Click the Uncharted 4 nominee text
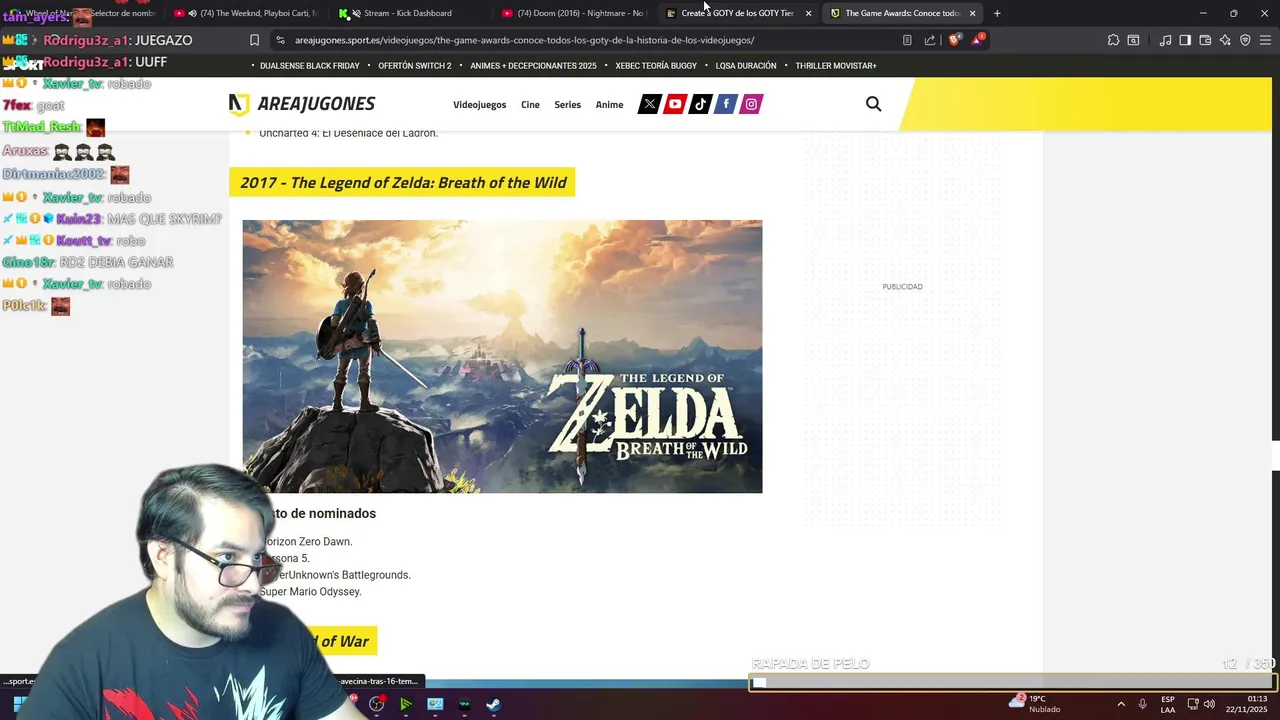 [x=348, y=133]
